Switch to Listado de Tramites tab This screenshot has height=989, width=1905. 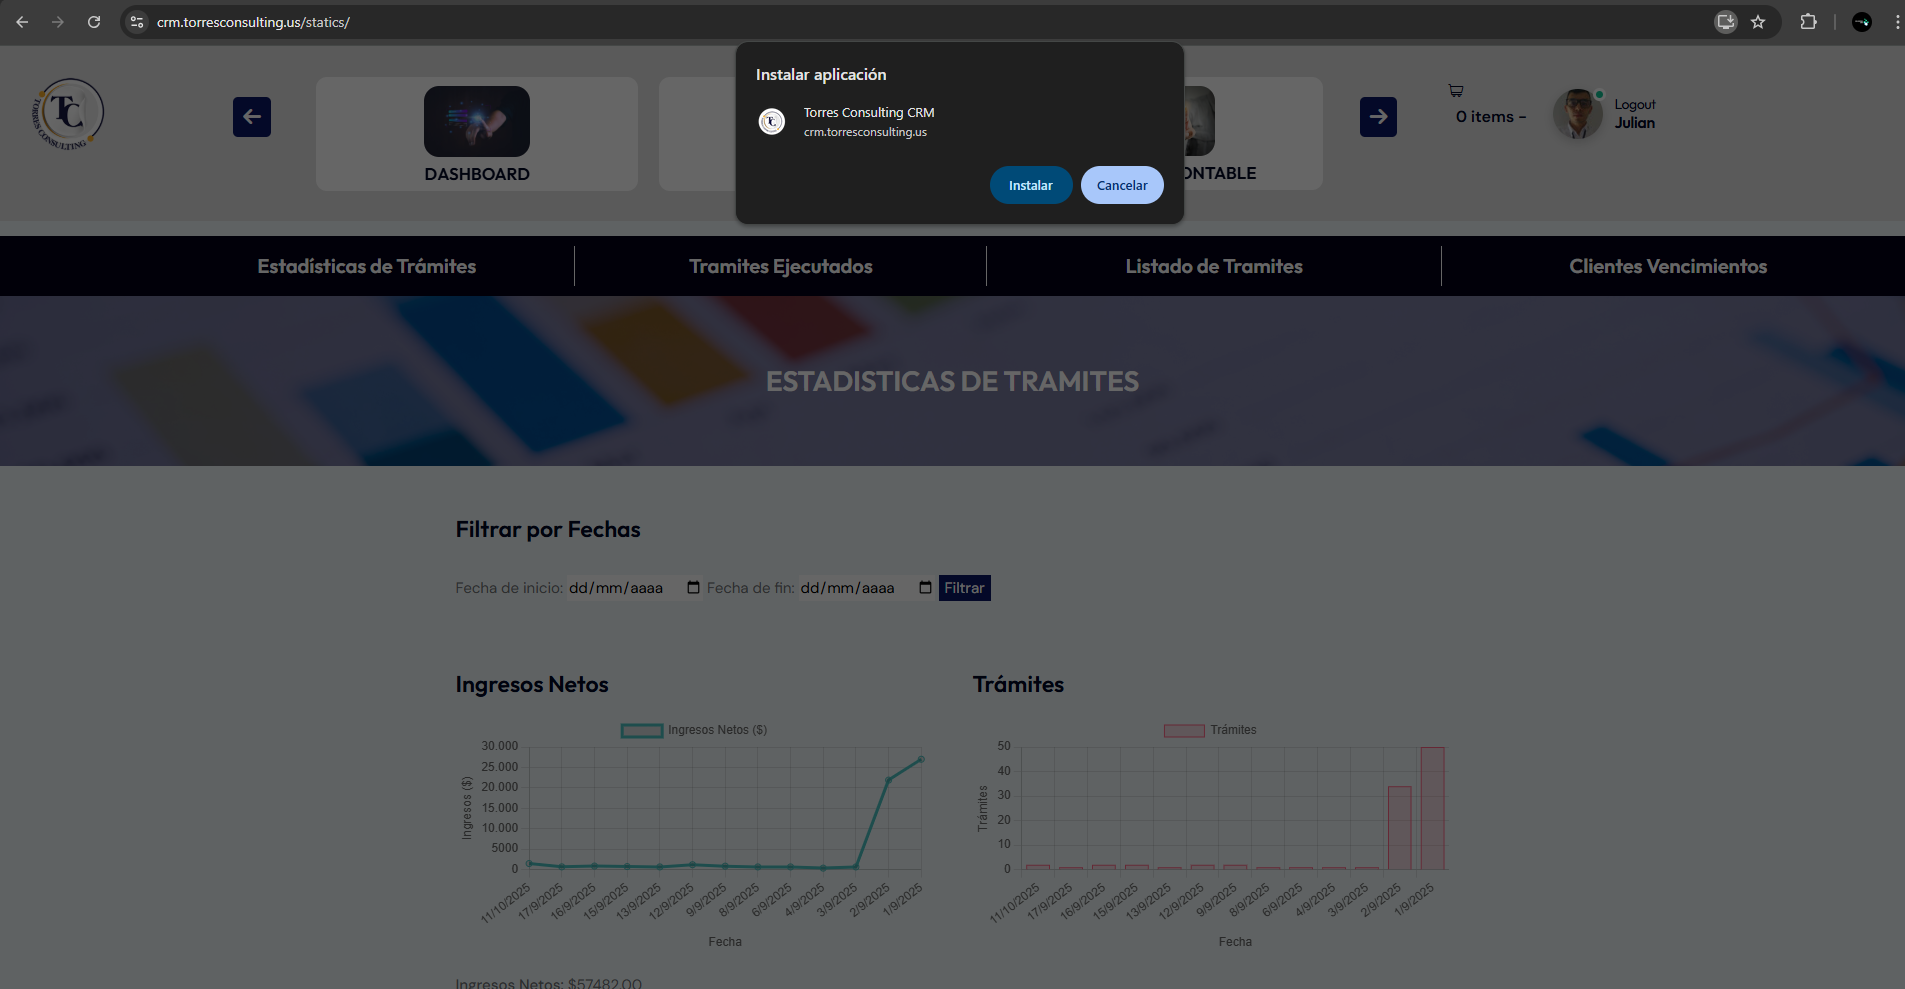pyautogui.click(x=1213, y=266)
